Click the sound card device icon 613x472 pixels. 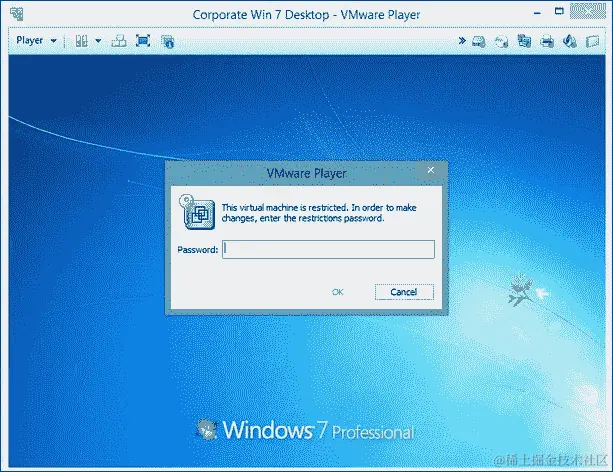click(x=570, y=41)
